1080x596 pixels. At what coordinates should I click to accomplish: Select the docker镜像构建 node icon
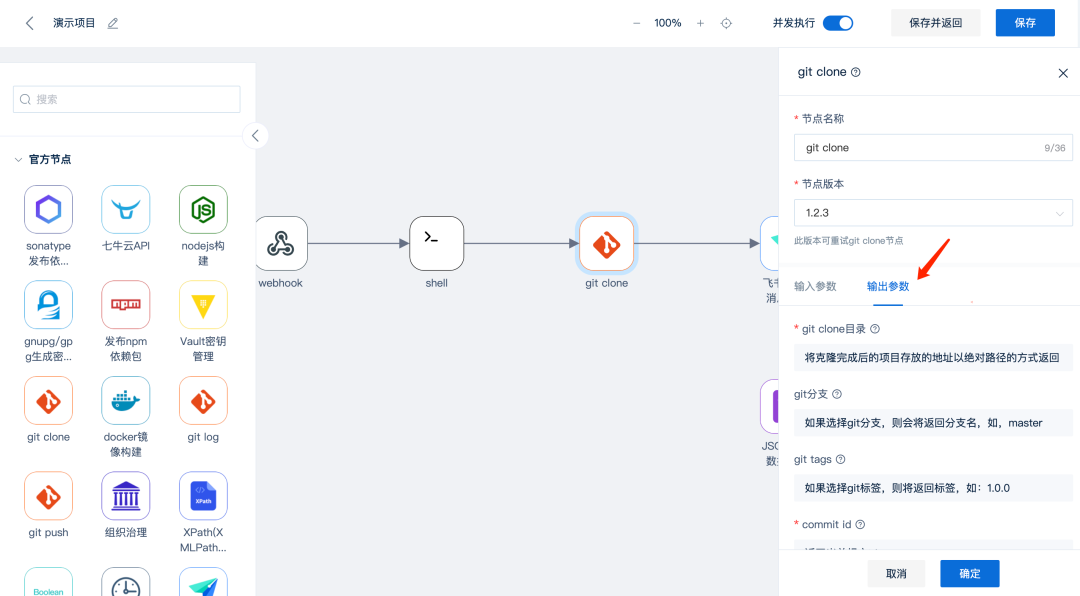click(125, 400)
